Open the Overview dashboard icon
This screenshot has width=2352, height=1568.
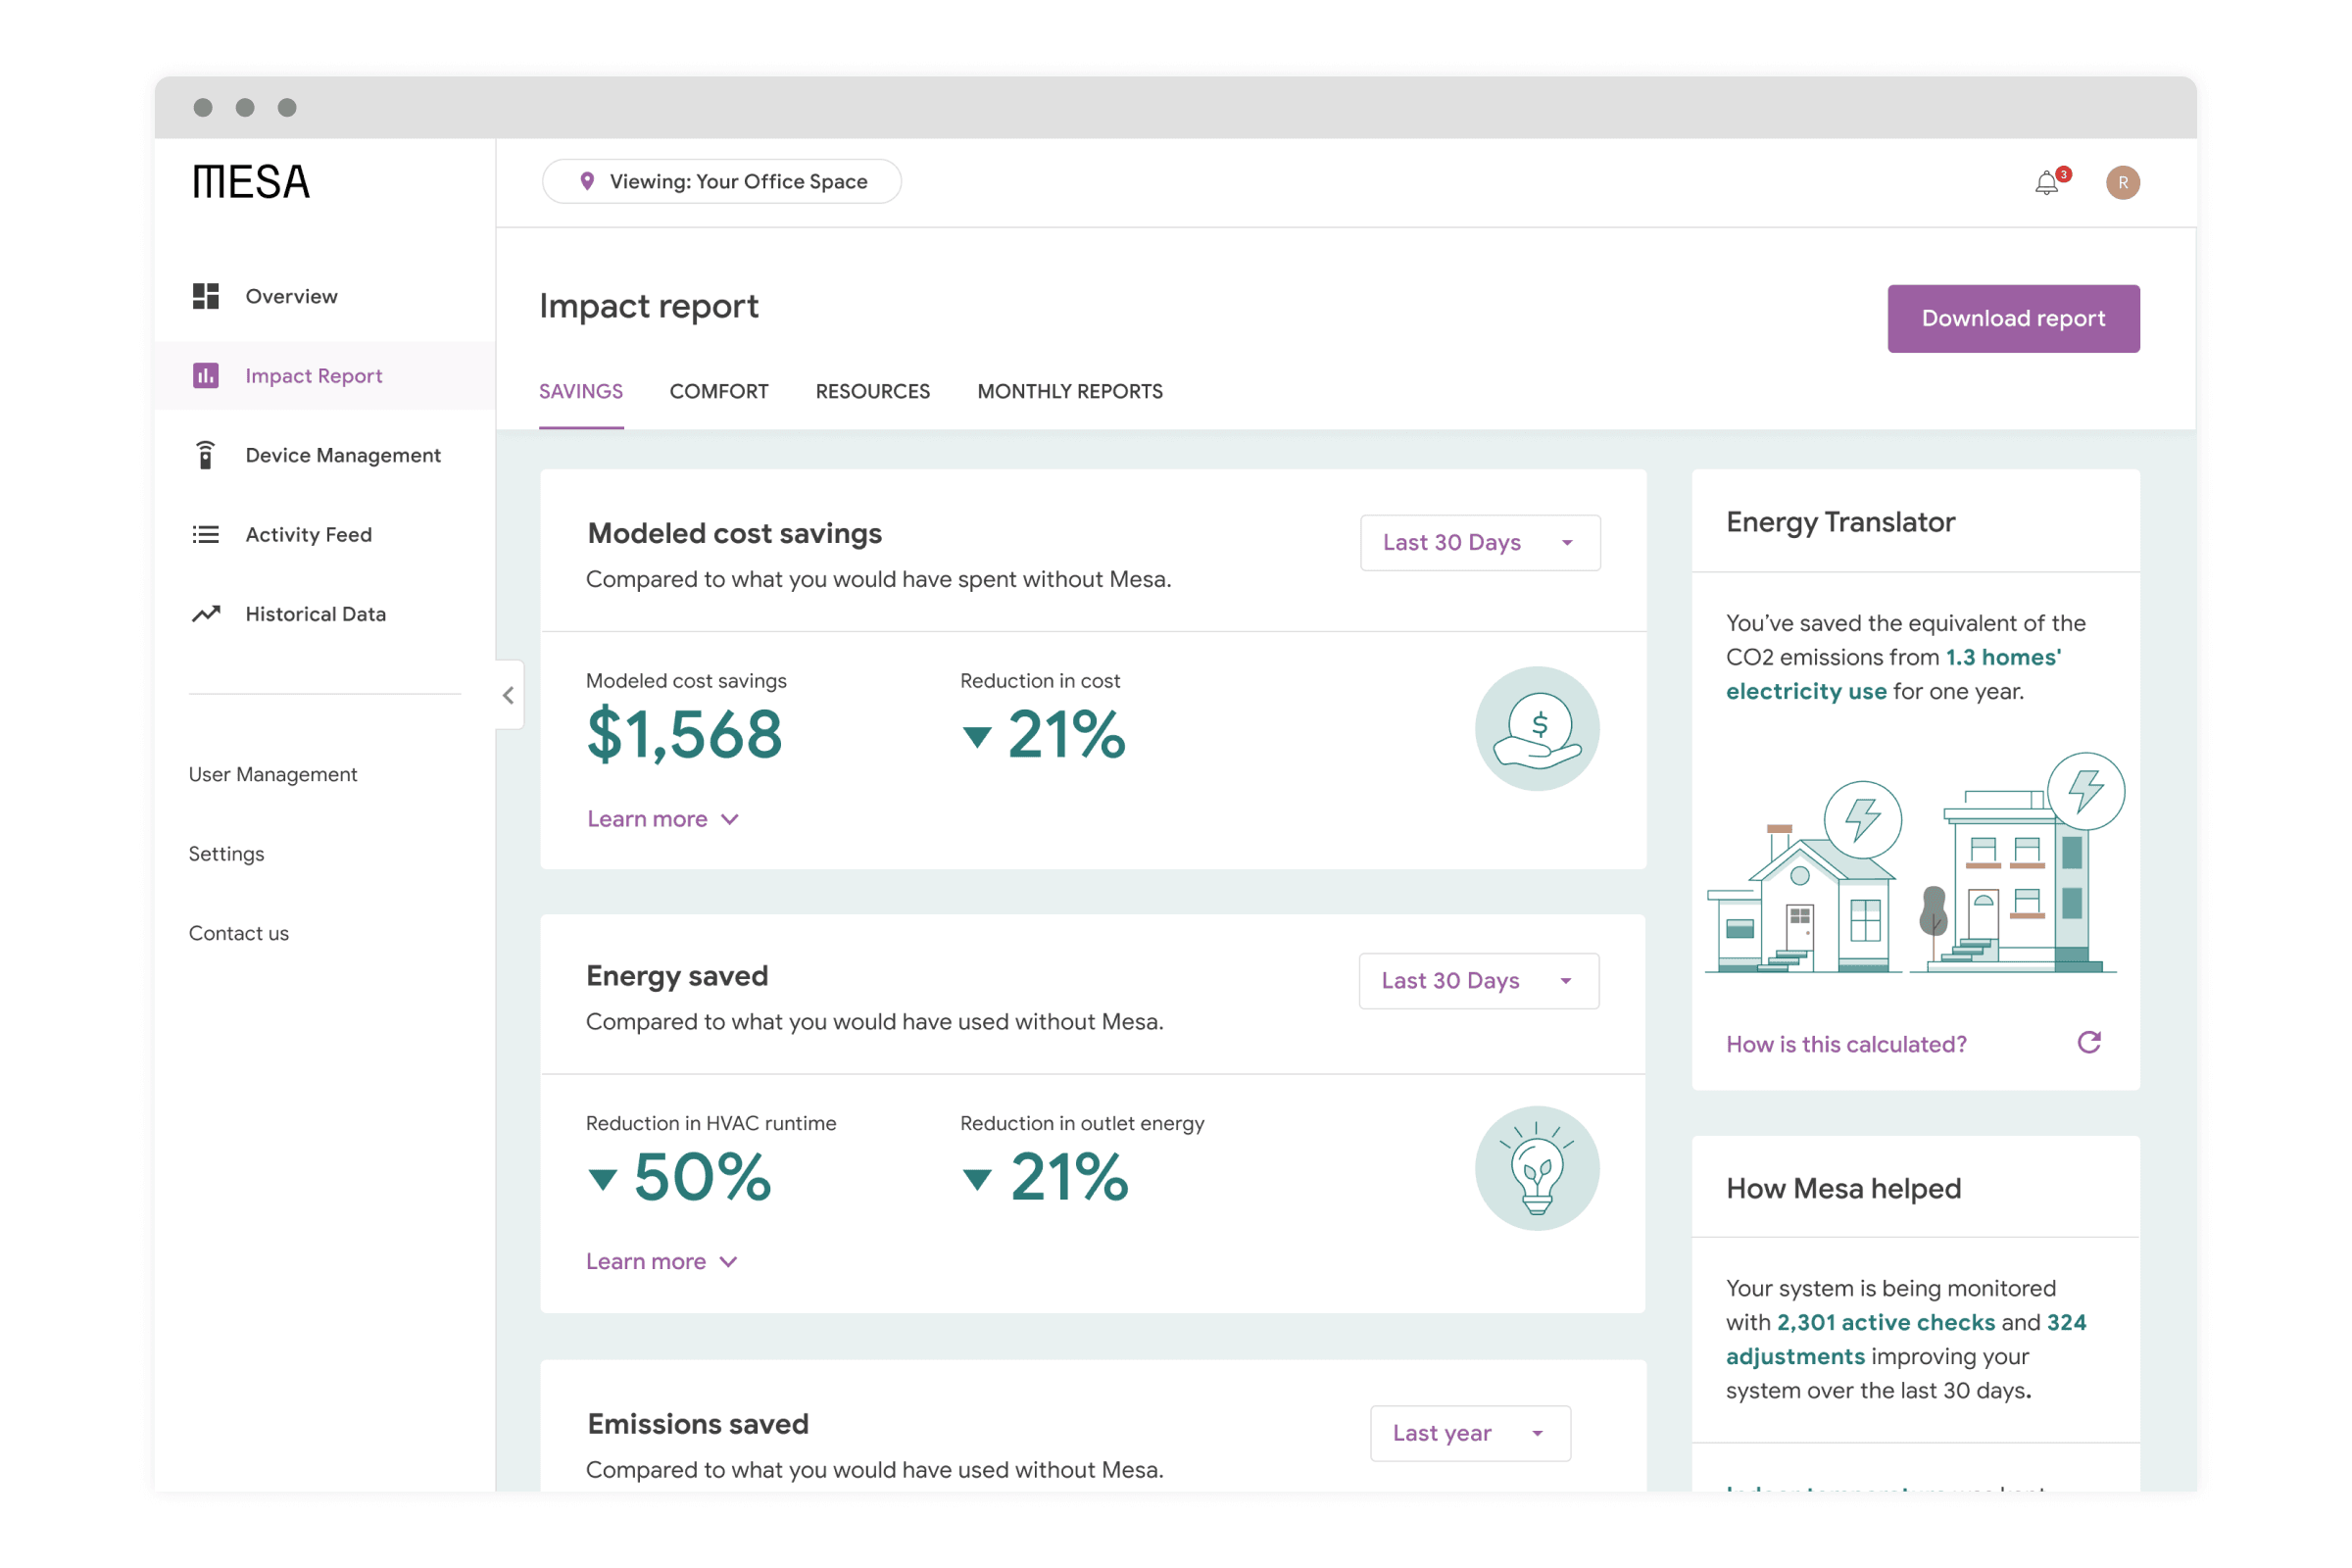coord(206,296)
